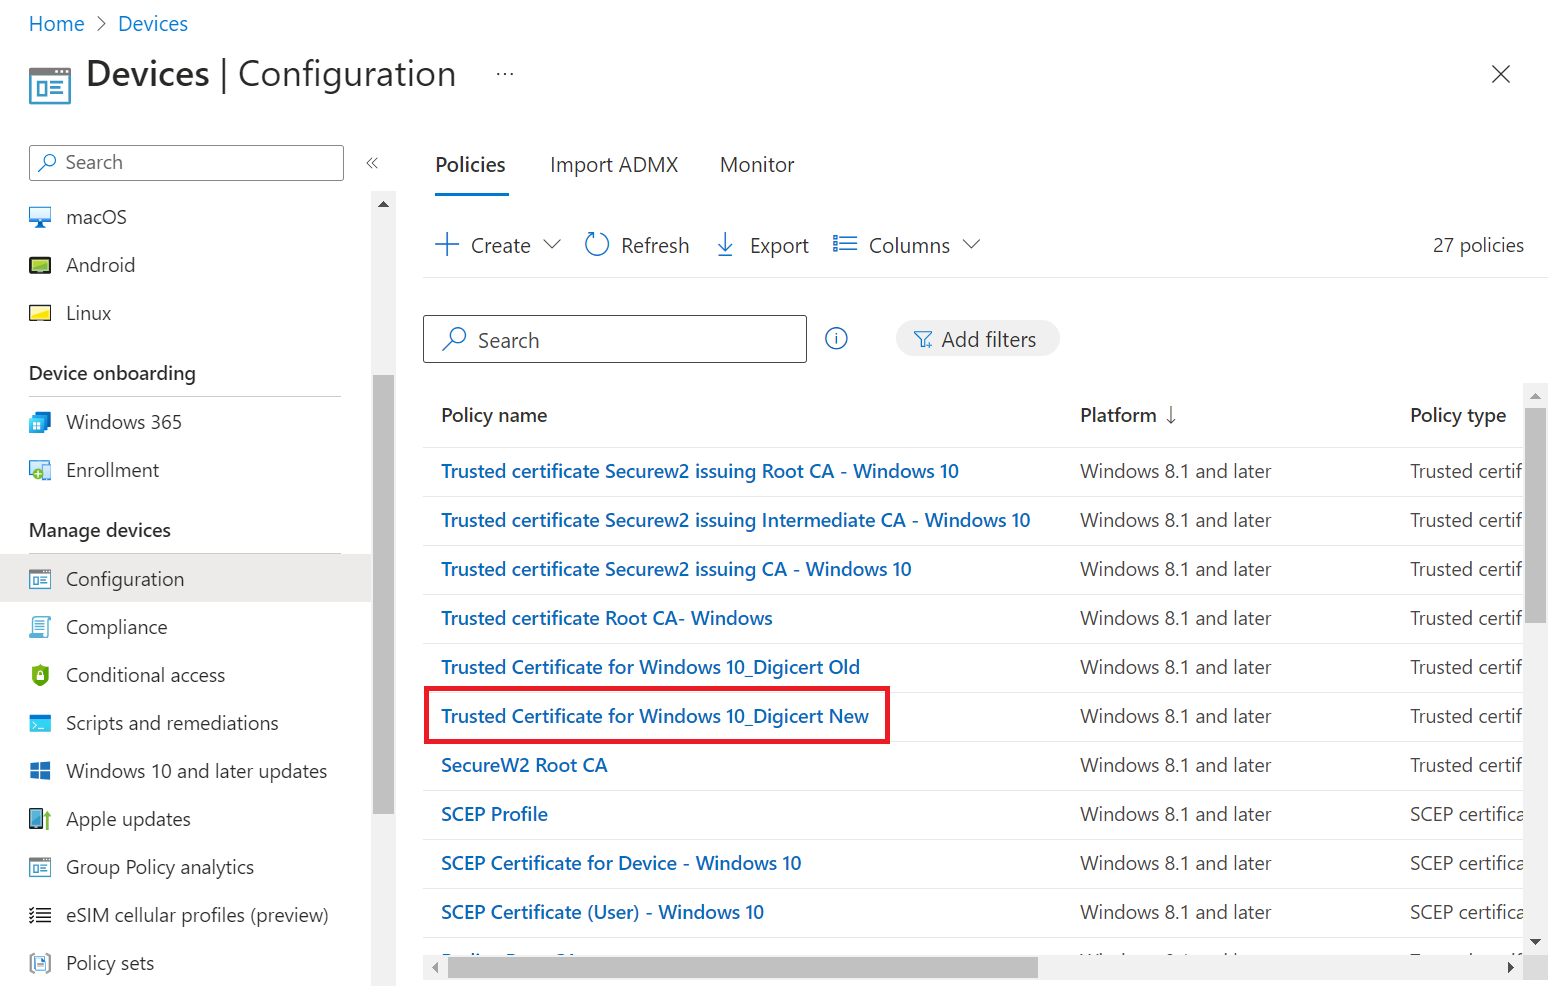
Task: Click the Windows 10 updates logo icon
Action: (x=40, y=771)
